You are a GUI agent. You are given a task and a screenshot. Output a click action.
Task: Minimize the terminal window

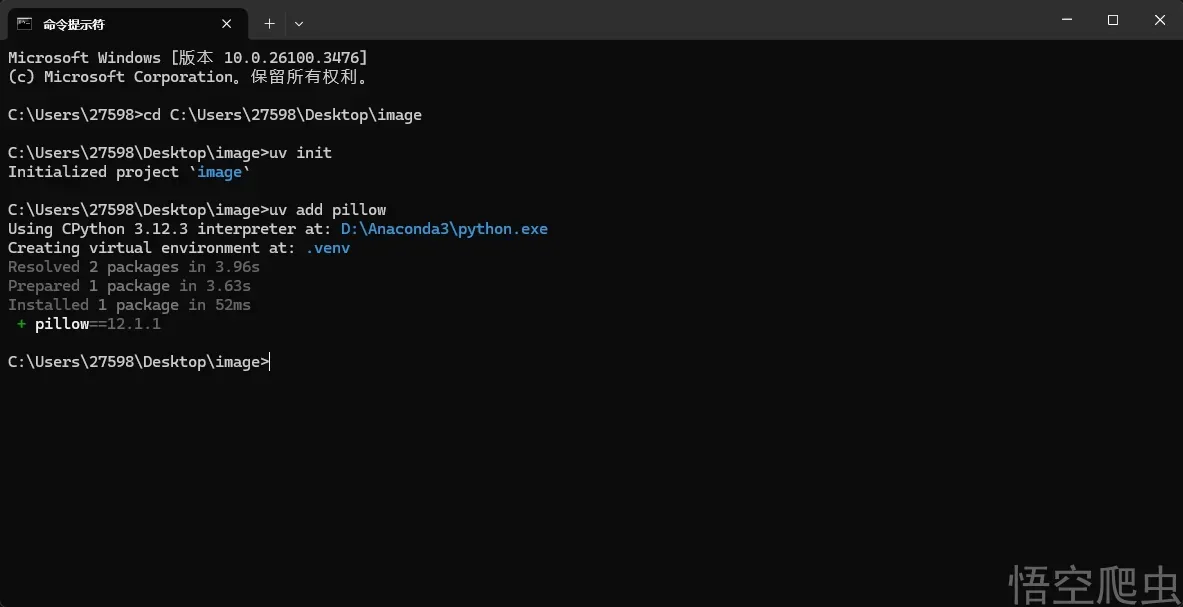[x=1065, y=21]
